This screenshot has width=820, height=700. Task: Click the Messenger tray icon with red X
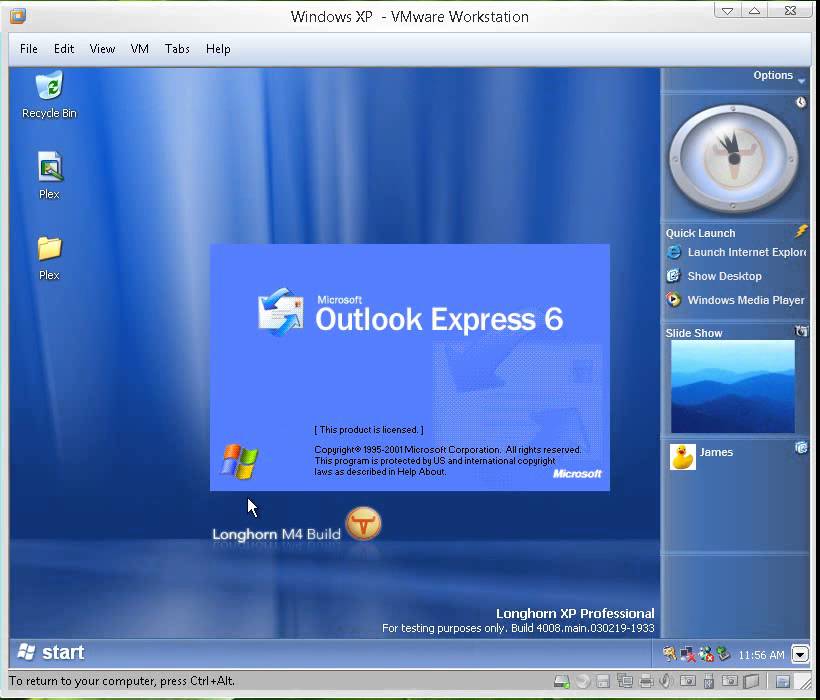(707, 654)
